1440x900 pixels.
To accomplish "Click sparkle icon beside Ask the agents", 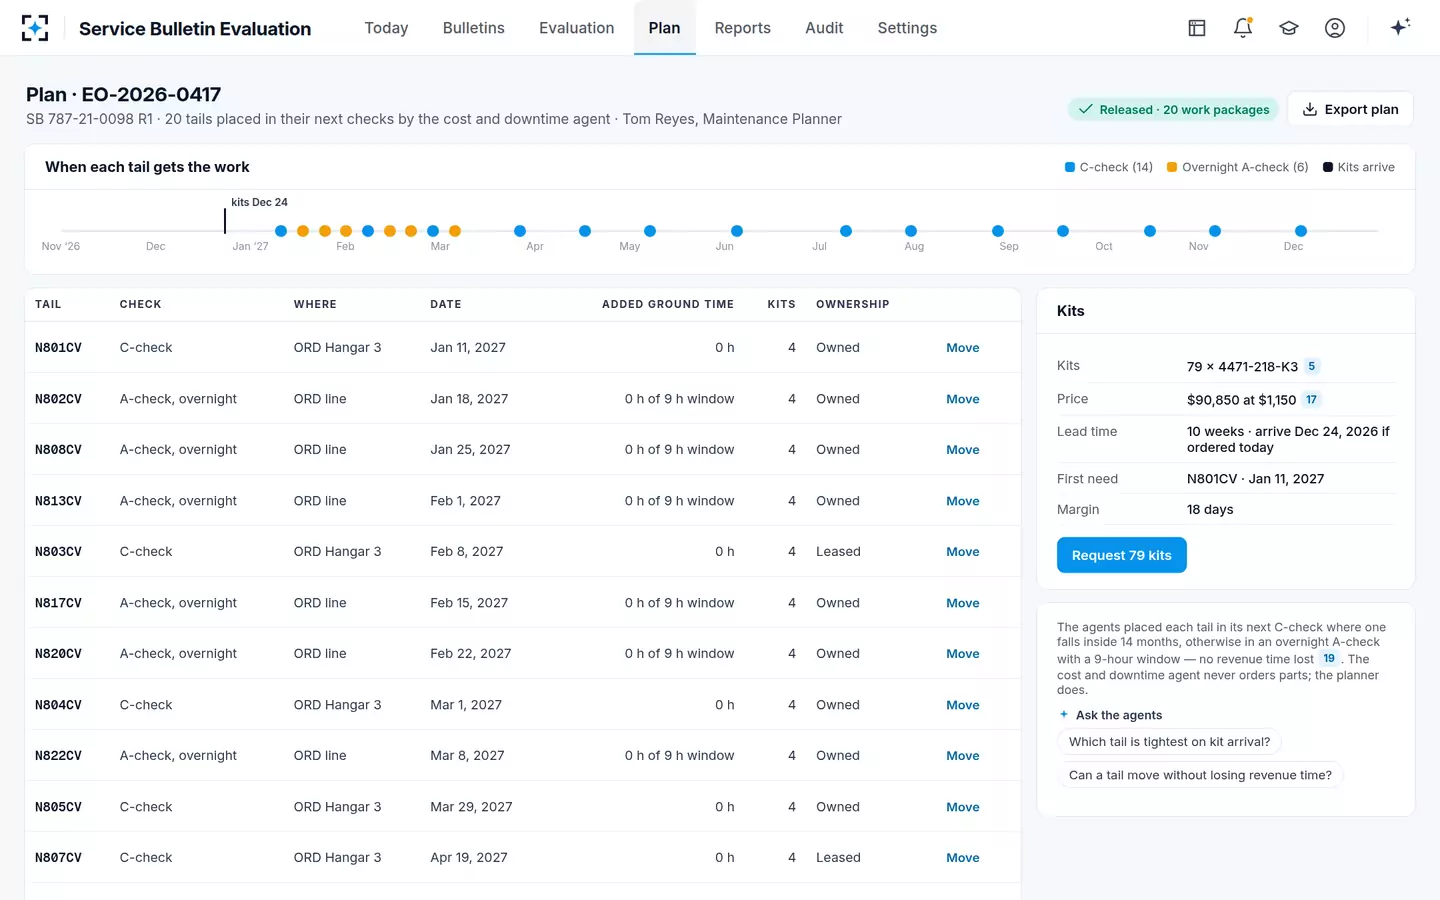I will tap(1064, 714).
